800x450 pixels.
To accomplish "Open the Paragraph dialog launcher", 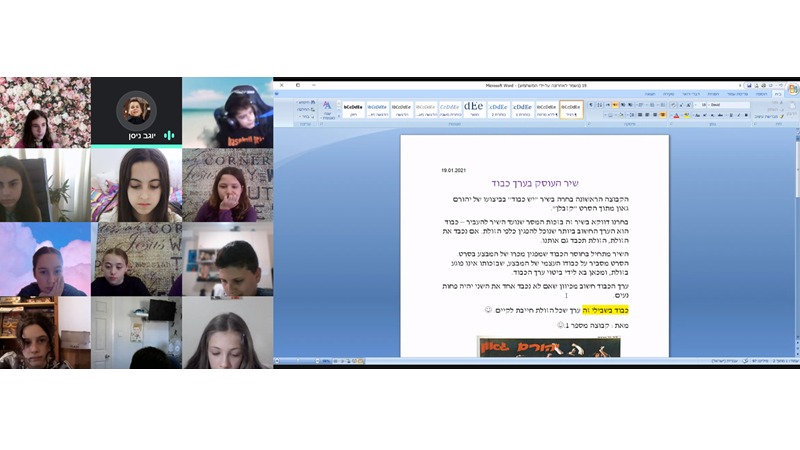I will (588, 124).
